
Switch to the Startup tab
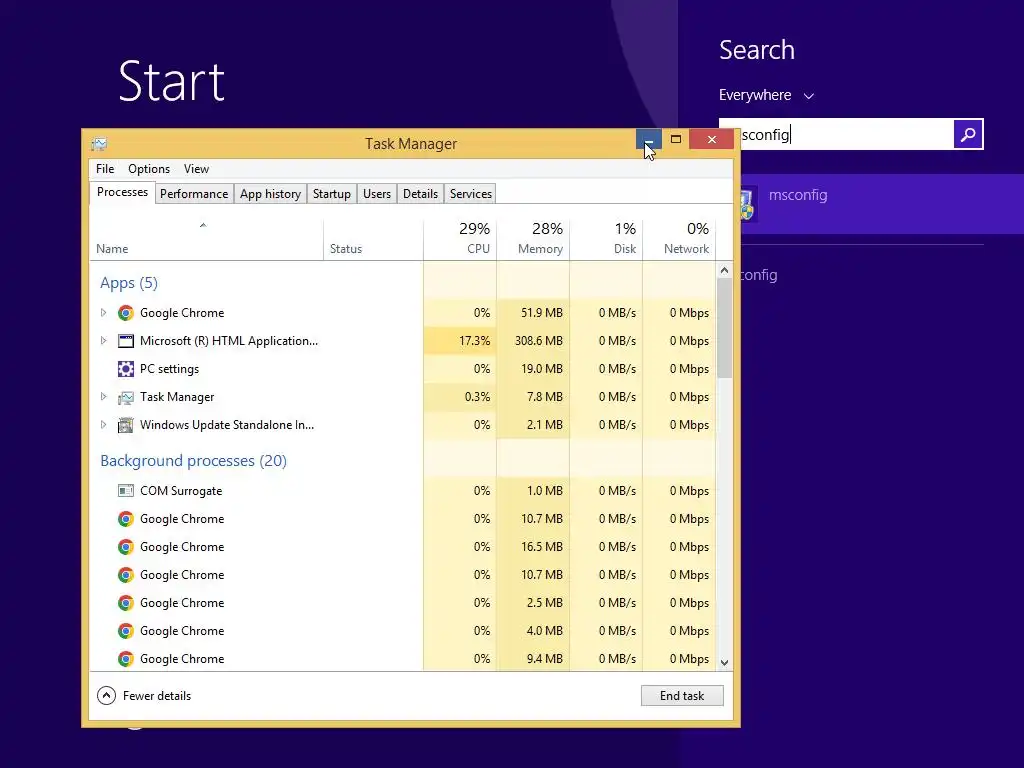pyautogui.click(x=332, y=194)
